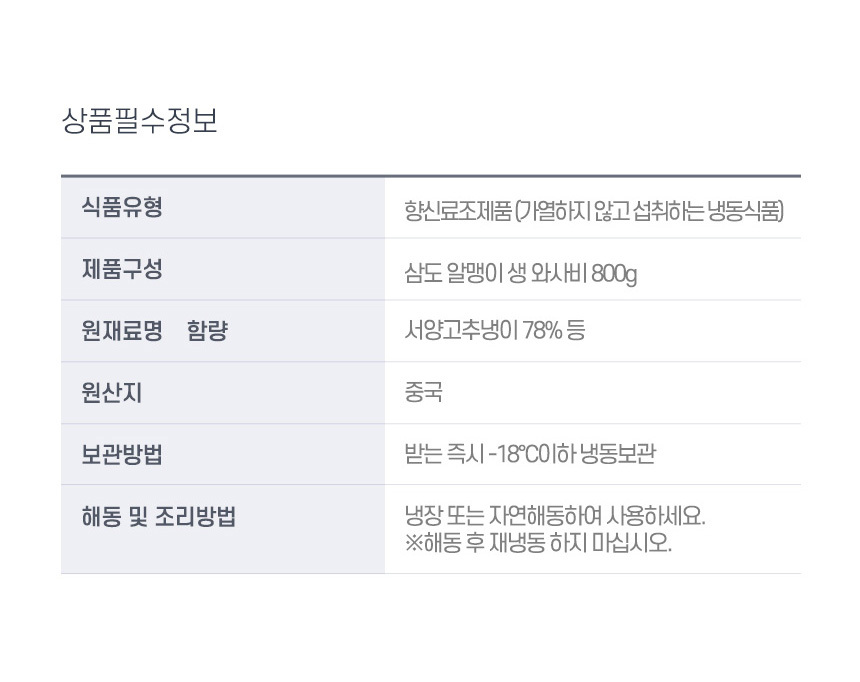Click the 보관방법 row label
The width and height of the screenshot is (860, 682).
pos(121,455)
